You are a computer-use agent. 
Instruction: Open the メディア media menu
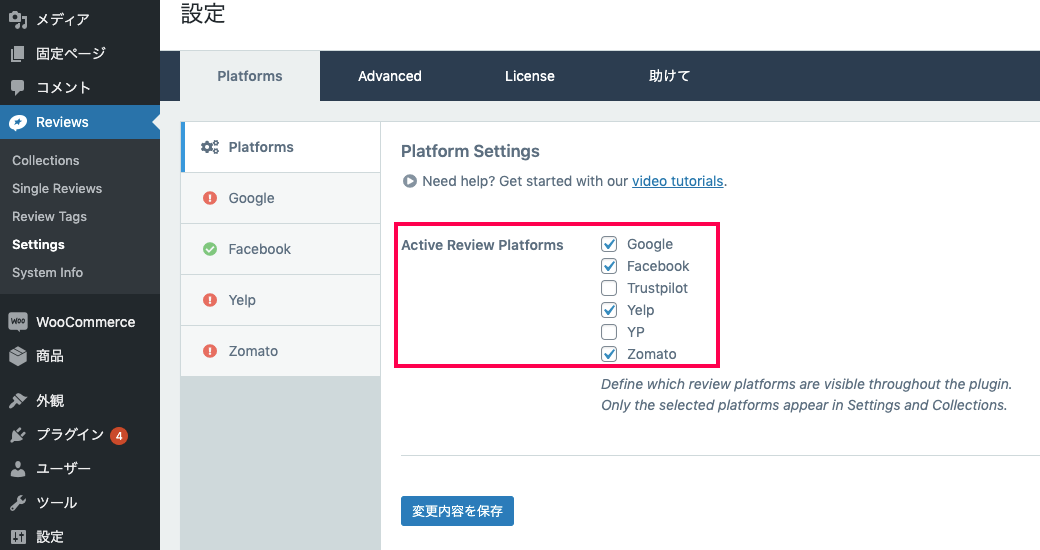pyautogui.click(x=80, y=20)
